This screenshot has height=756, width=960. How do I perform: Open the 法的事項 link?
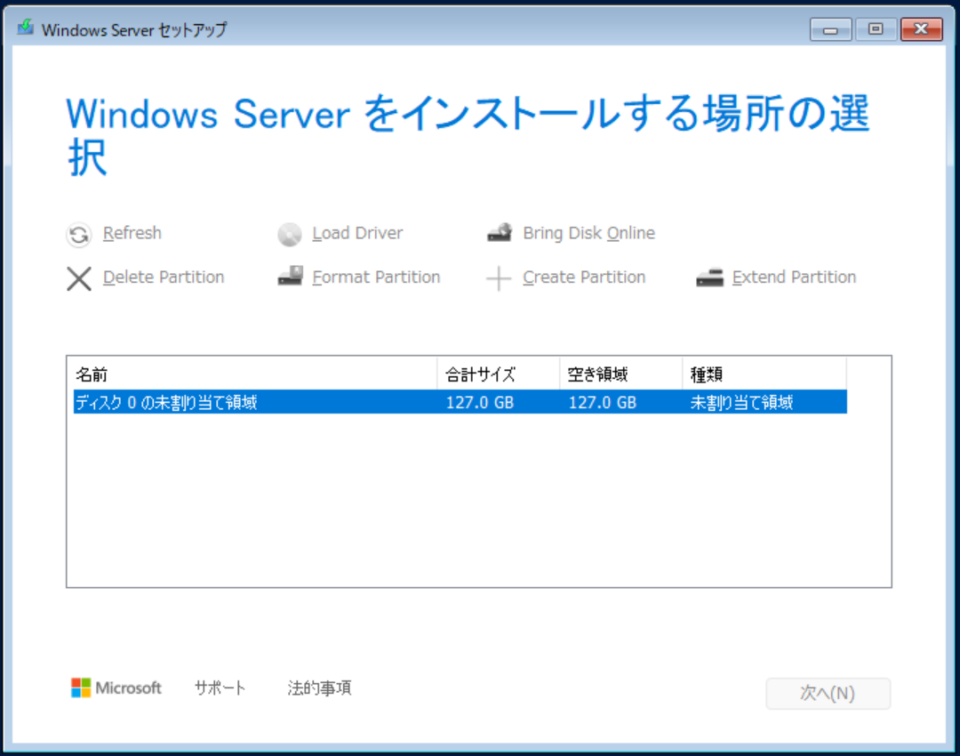click(320, 688)
